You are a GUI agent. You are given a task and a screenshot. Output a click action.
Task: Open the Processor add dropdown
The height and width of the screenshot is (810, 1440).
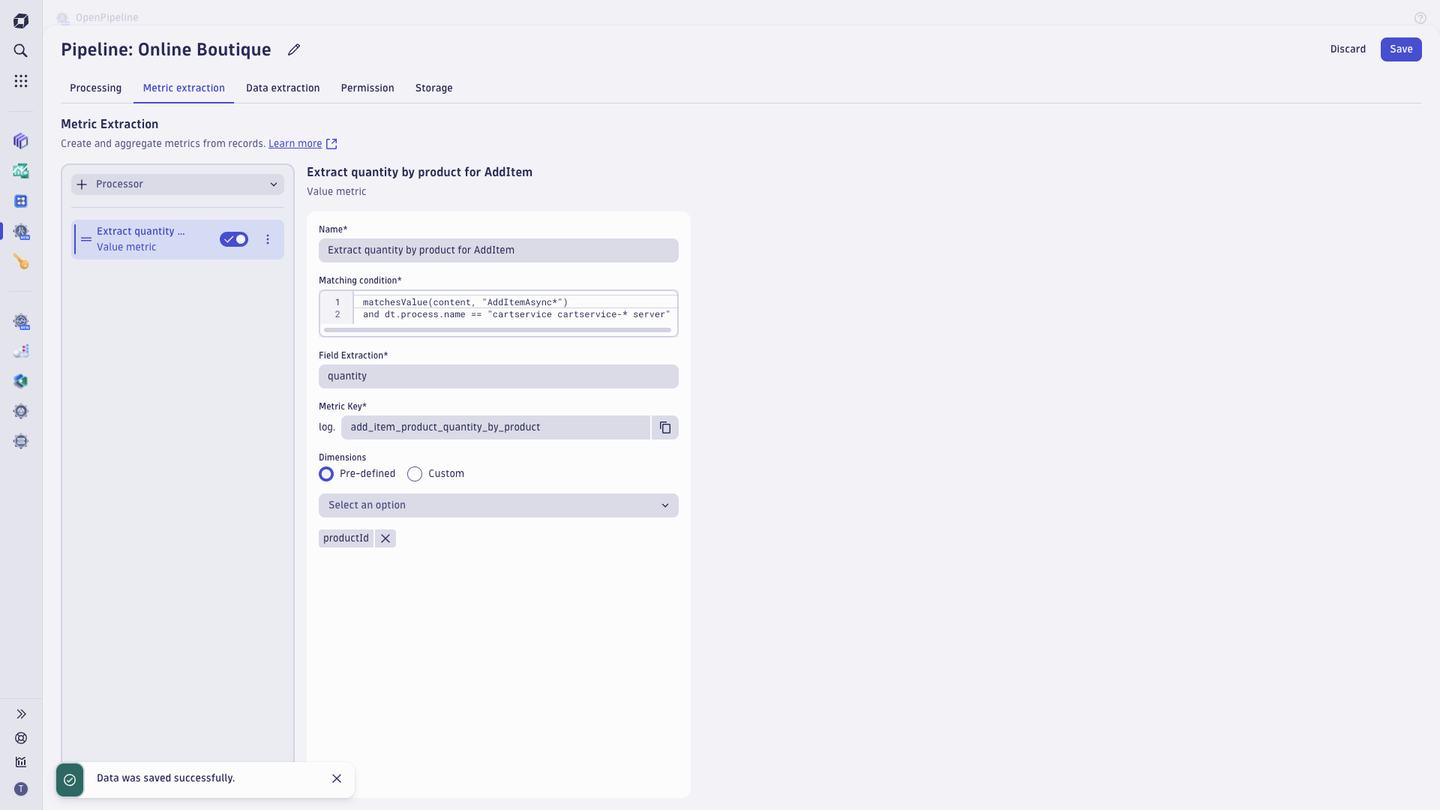(178, 184)
